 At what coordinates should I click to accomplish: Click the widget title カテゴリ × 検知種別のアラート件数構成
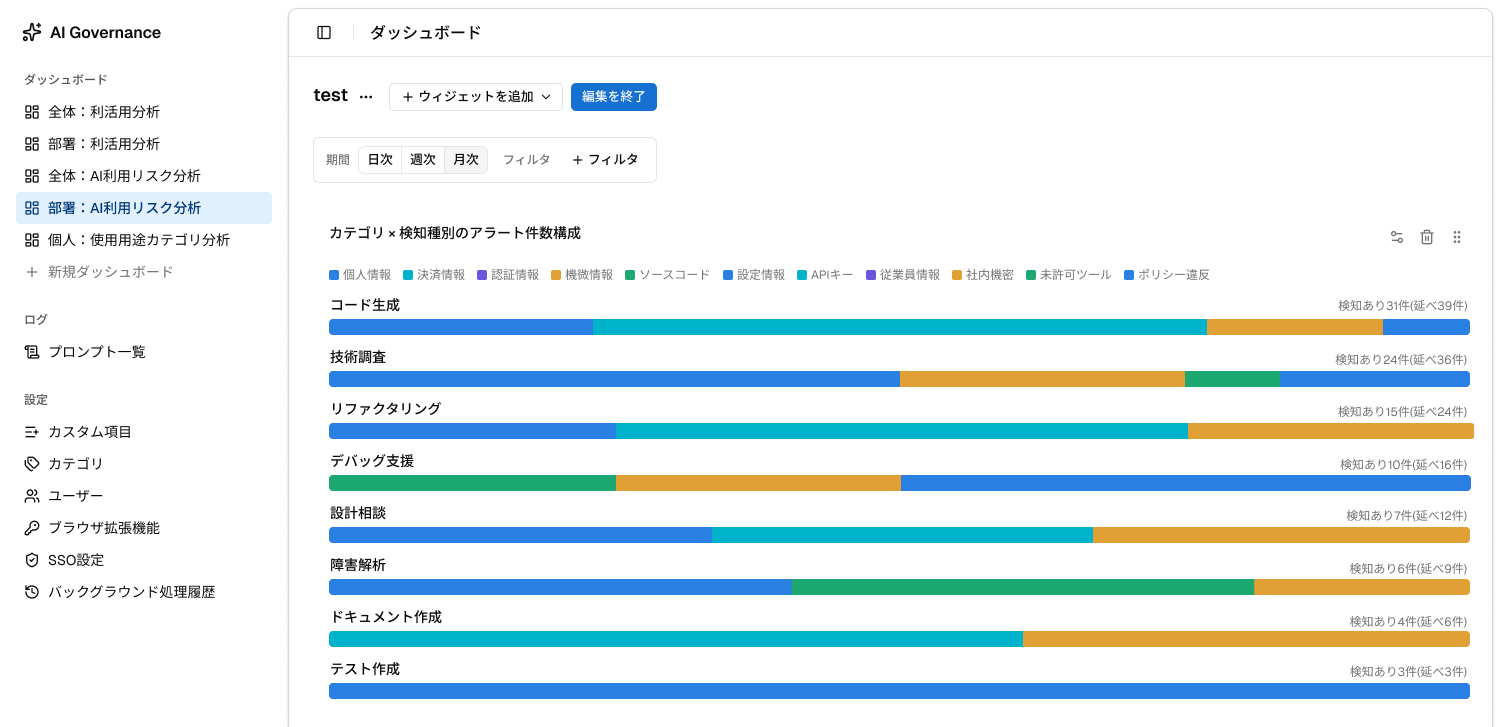[x=455, y=233]
